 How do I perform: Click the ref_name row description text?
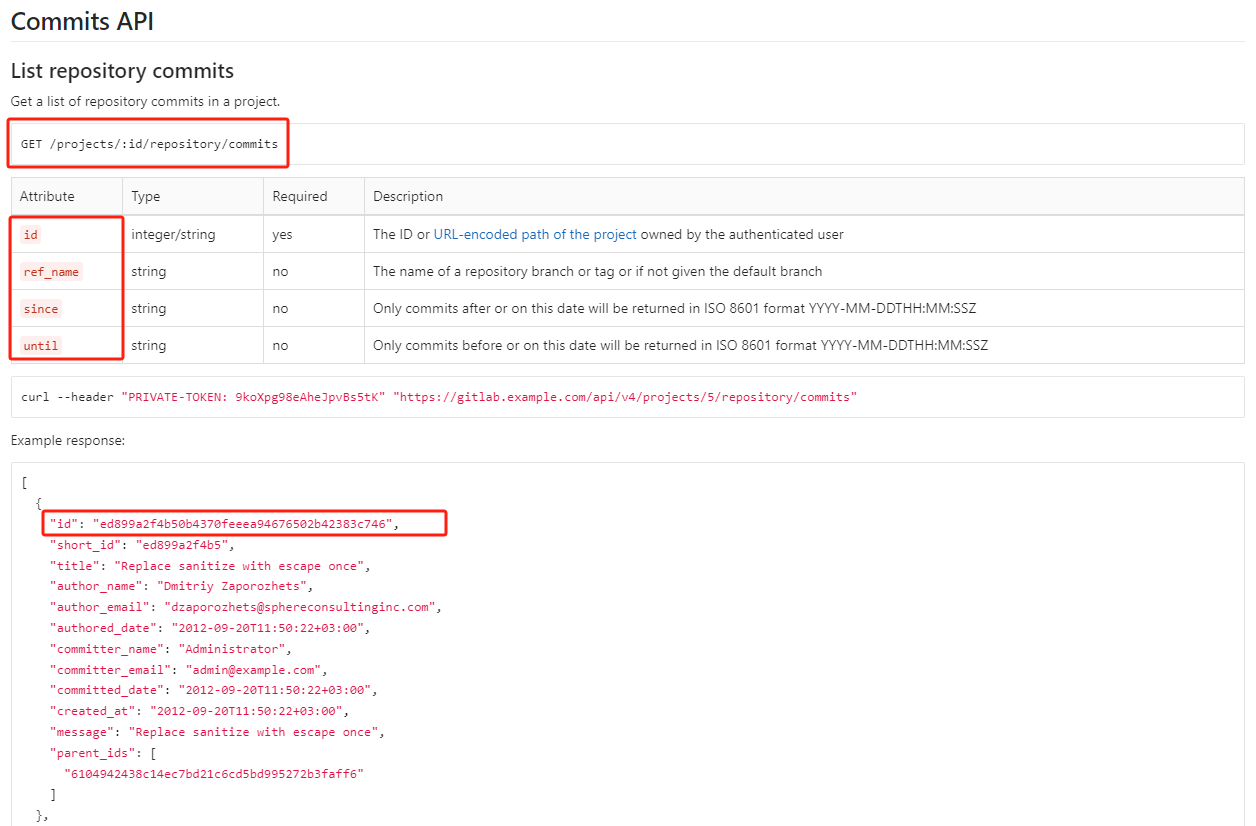click(598, 271)
